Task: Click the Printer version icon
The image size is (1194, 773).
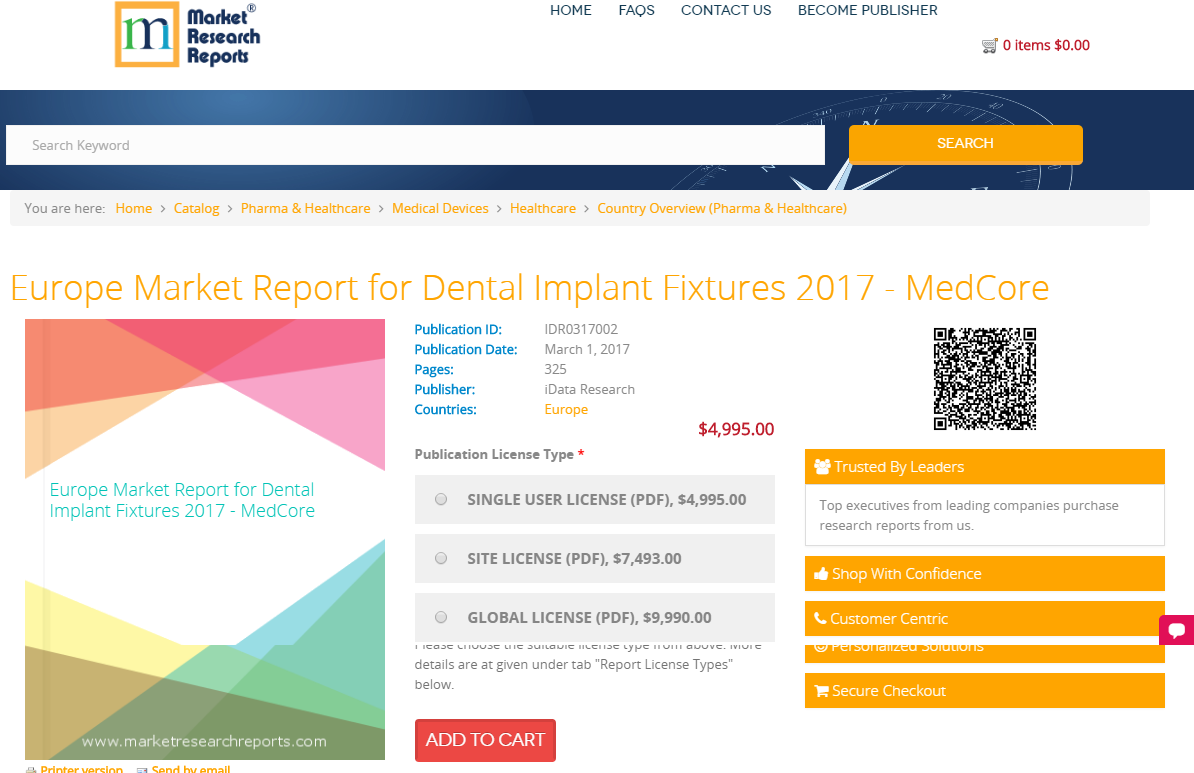Action: point(30,769)
